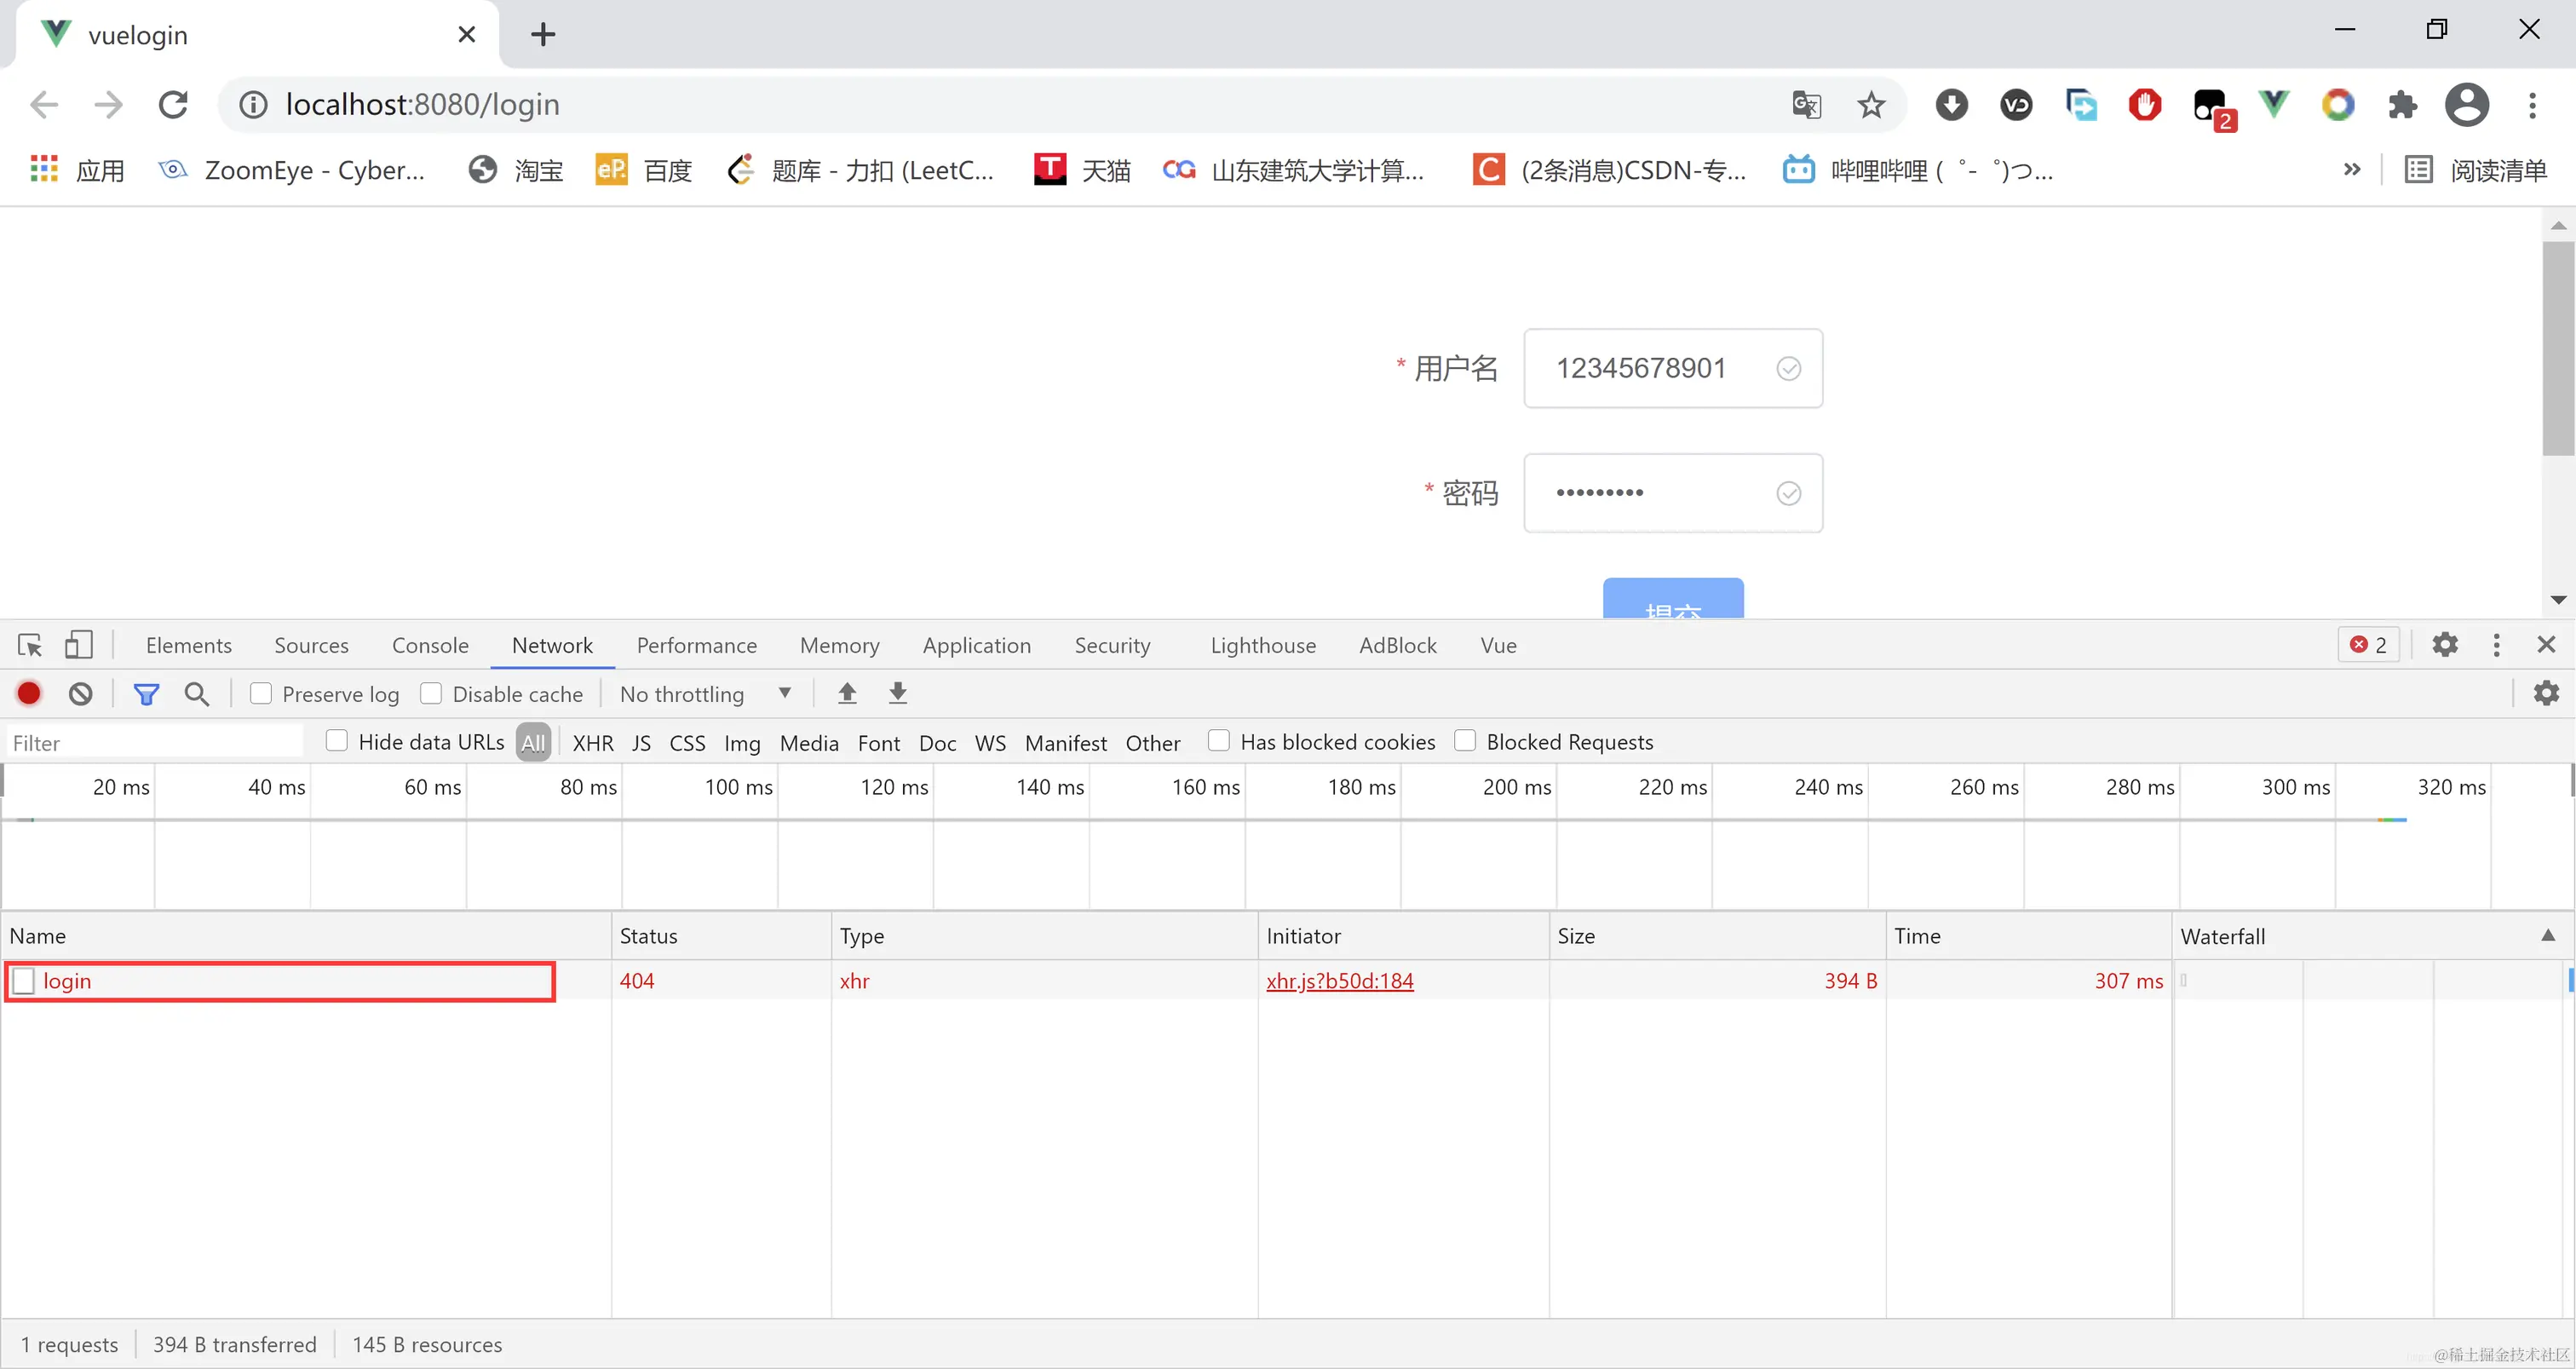The height and width of the screenshot is (1369, 2576).
Task: Open initiator link xhr.js?b50d:184
Action: tap(1340, 981)
